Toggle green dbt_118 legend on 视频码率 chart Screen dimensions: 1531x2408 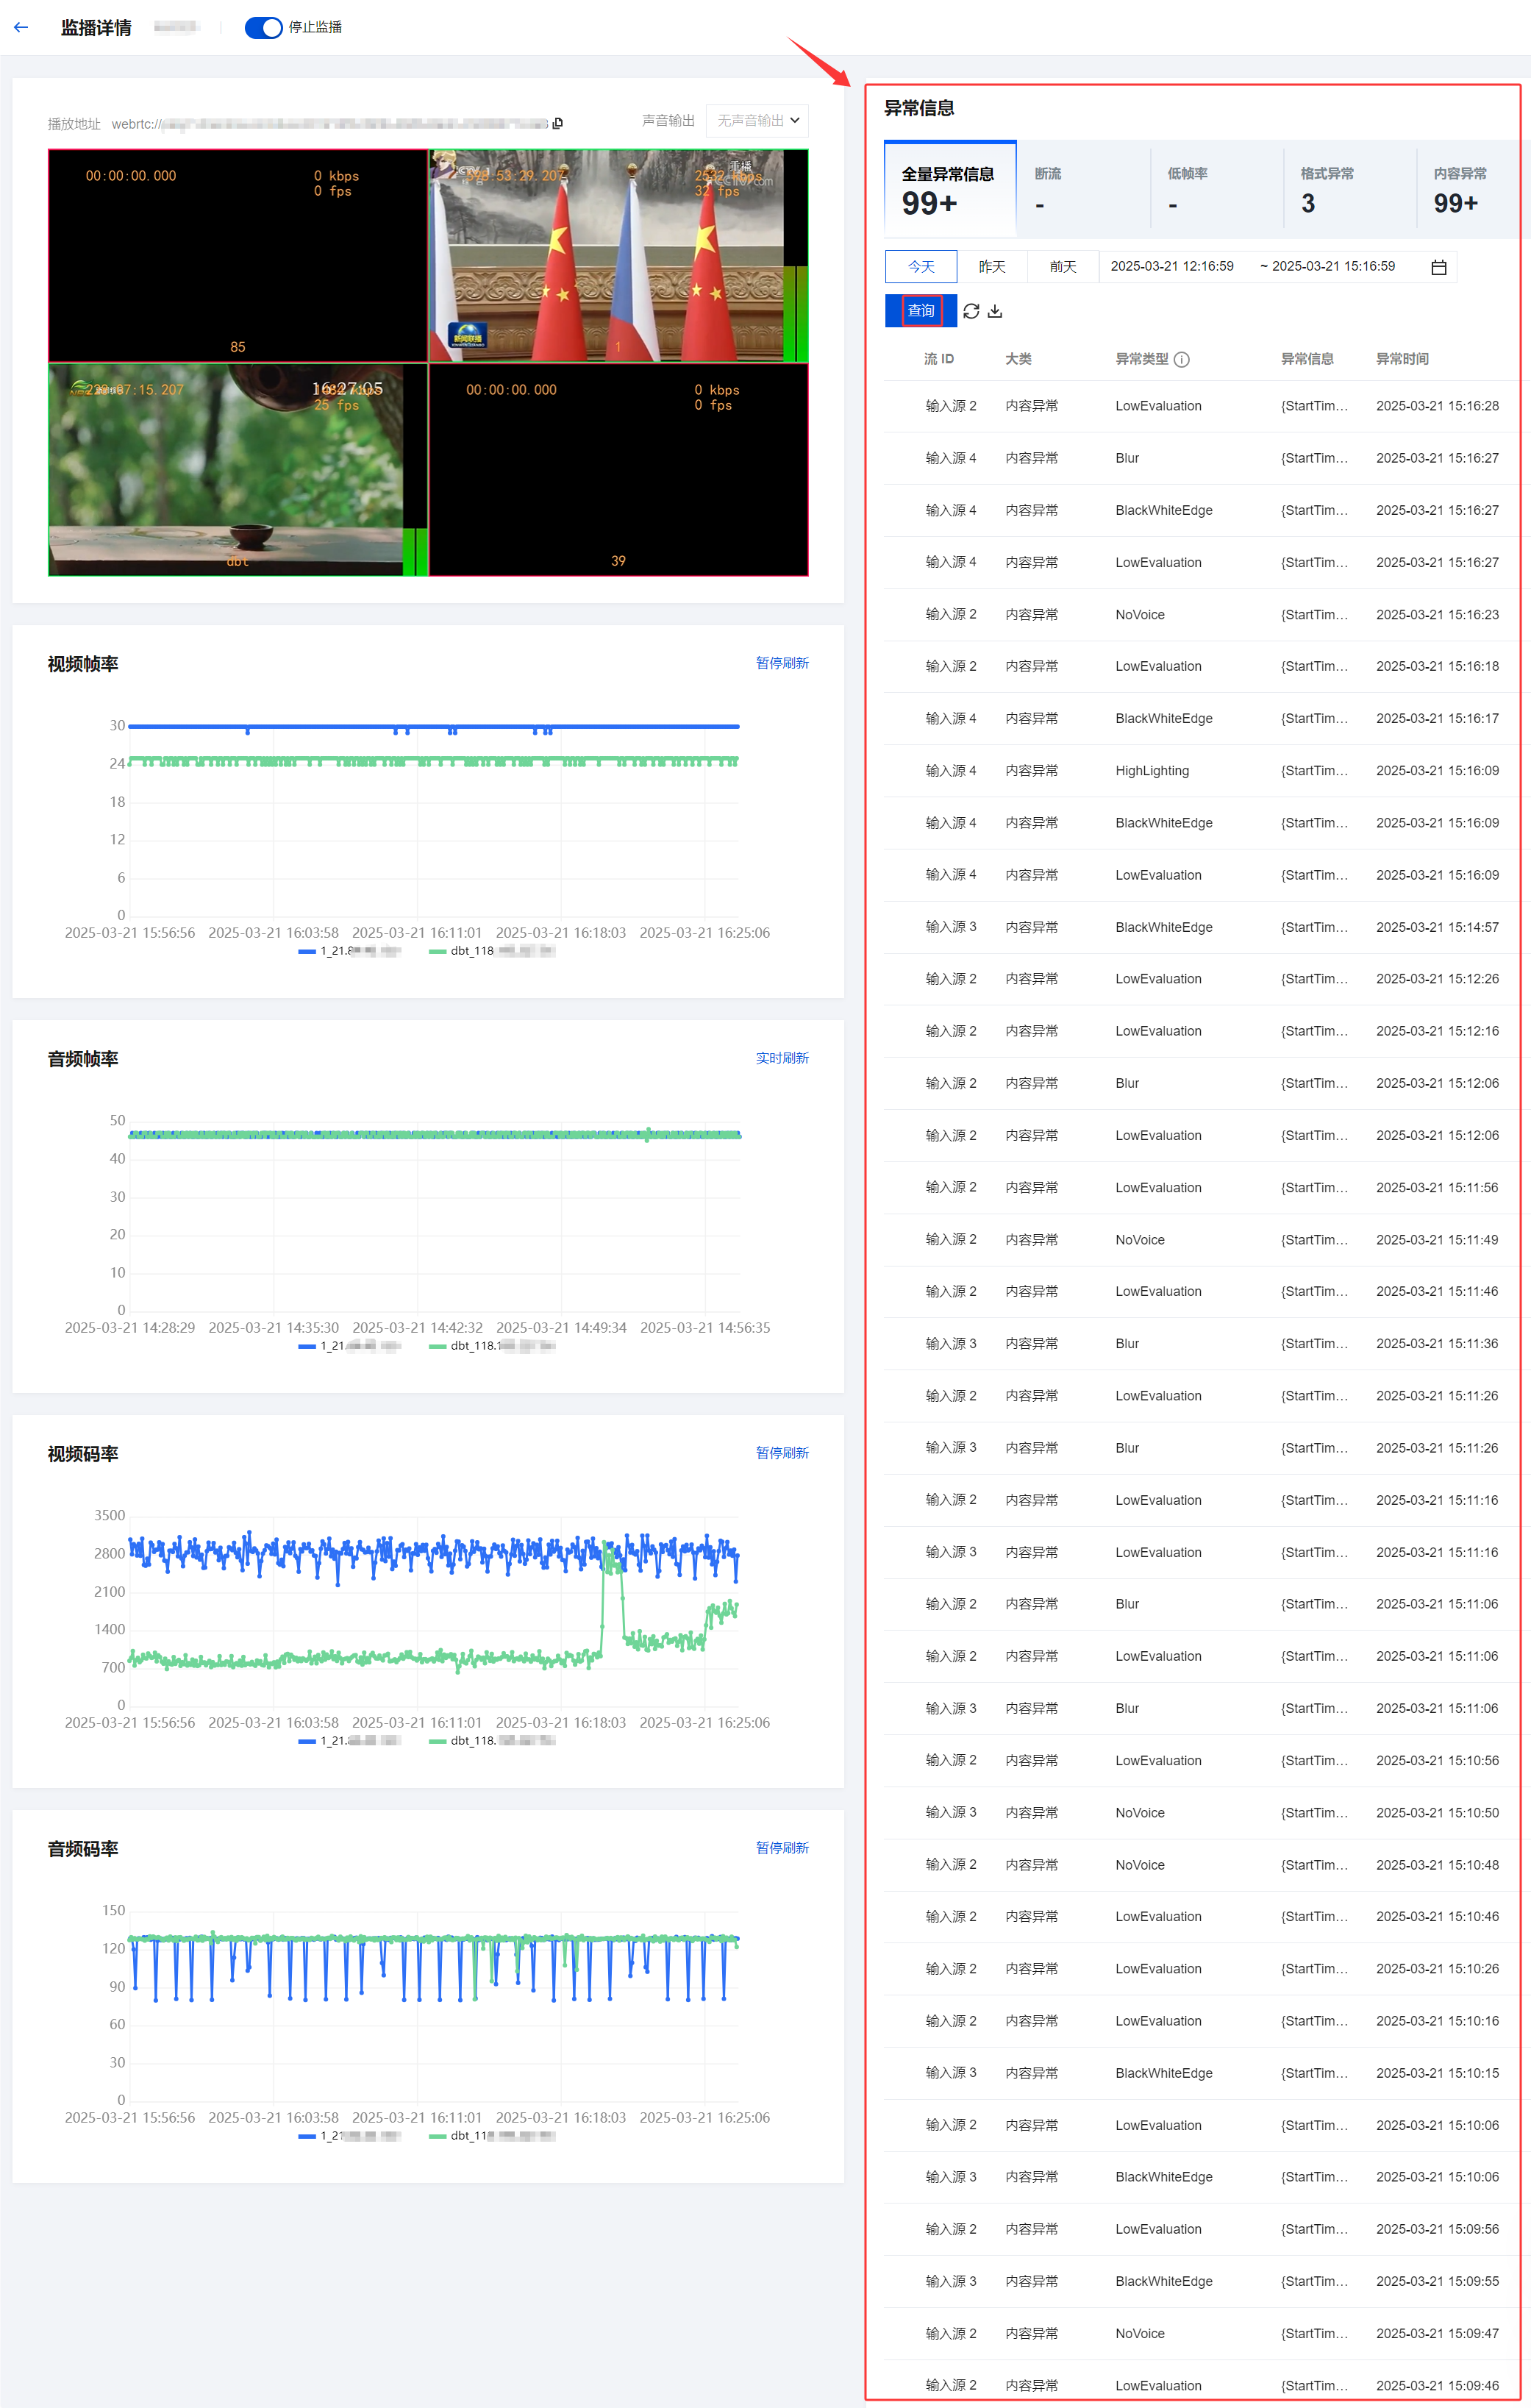click(x=491, y=1741)
